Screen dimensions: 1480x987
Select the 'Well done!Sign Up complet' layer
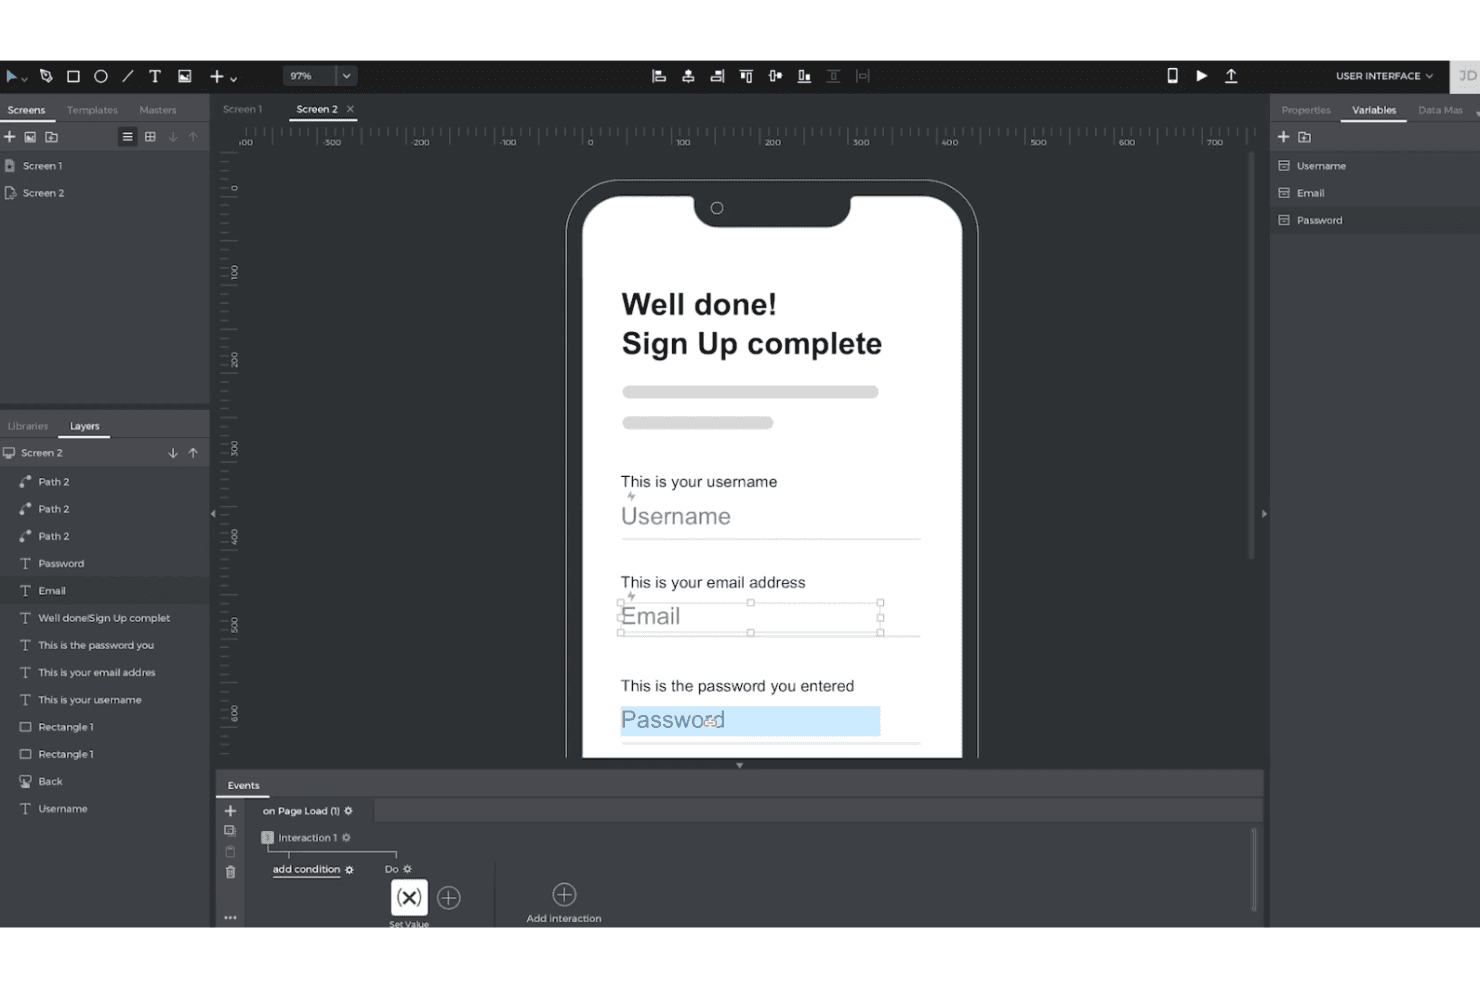tap(104, 618)
